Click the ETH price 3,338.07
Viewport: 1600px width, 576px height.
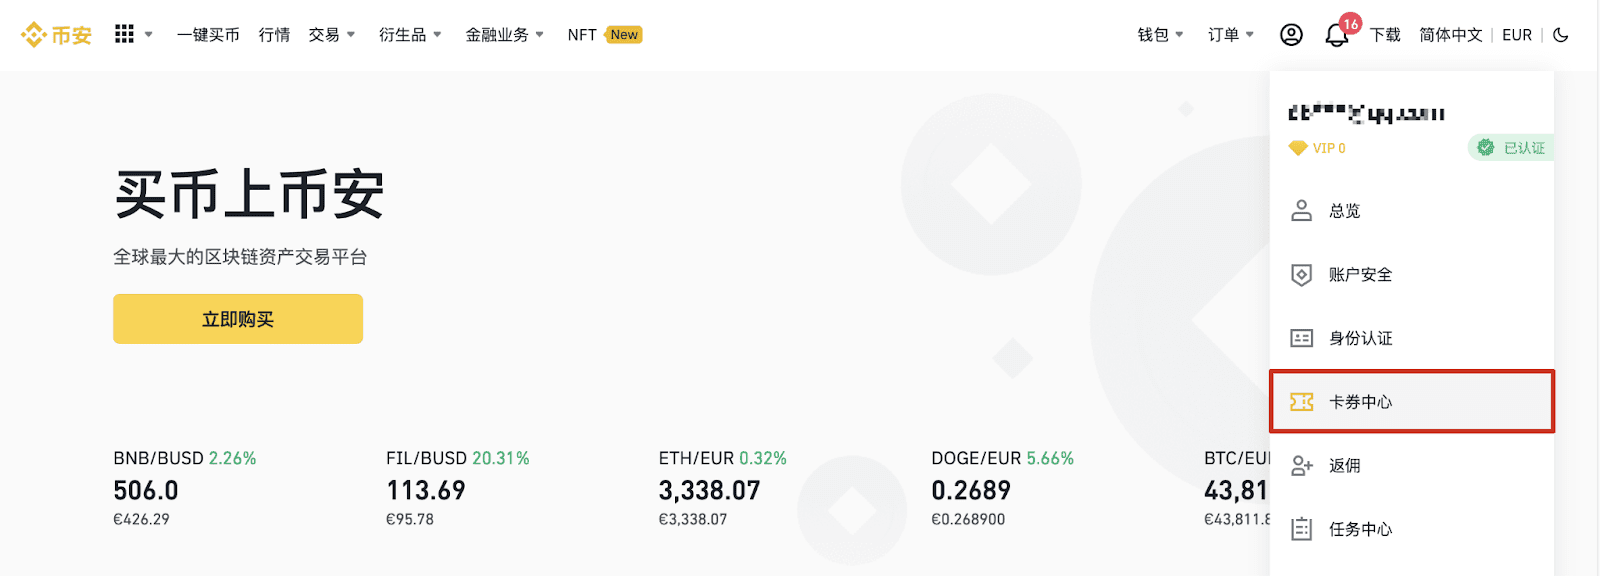point(709,491)
